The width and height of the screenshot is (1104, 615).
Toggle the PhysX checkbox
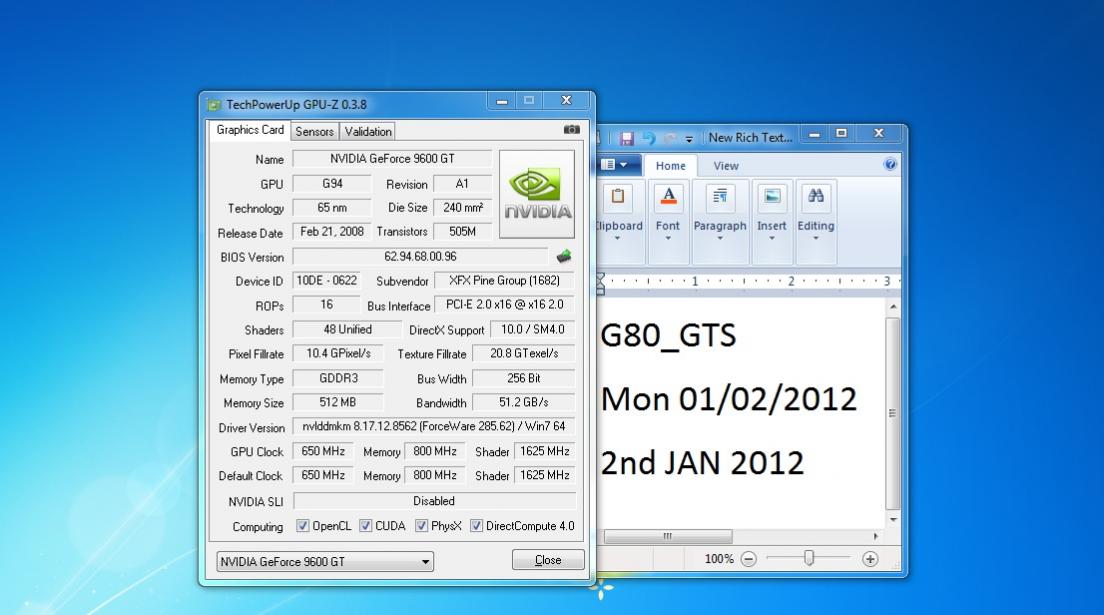(421, 526)
